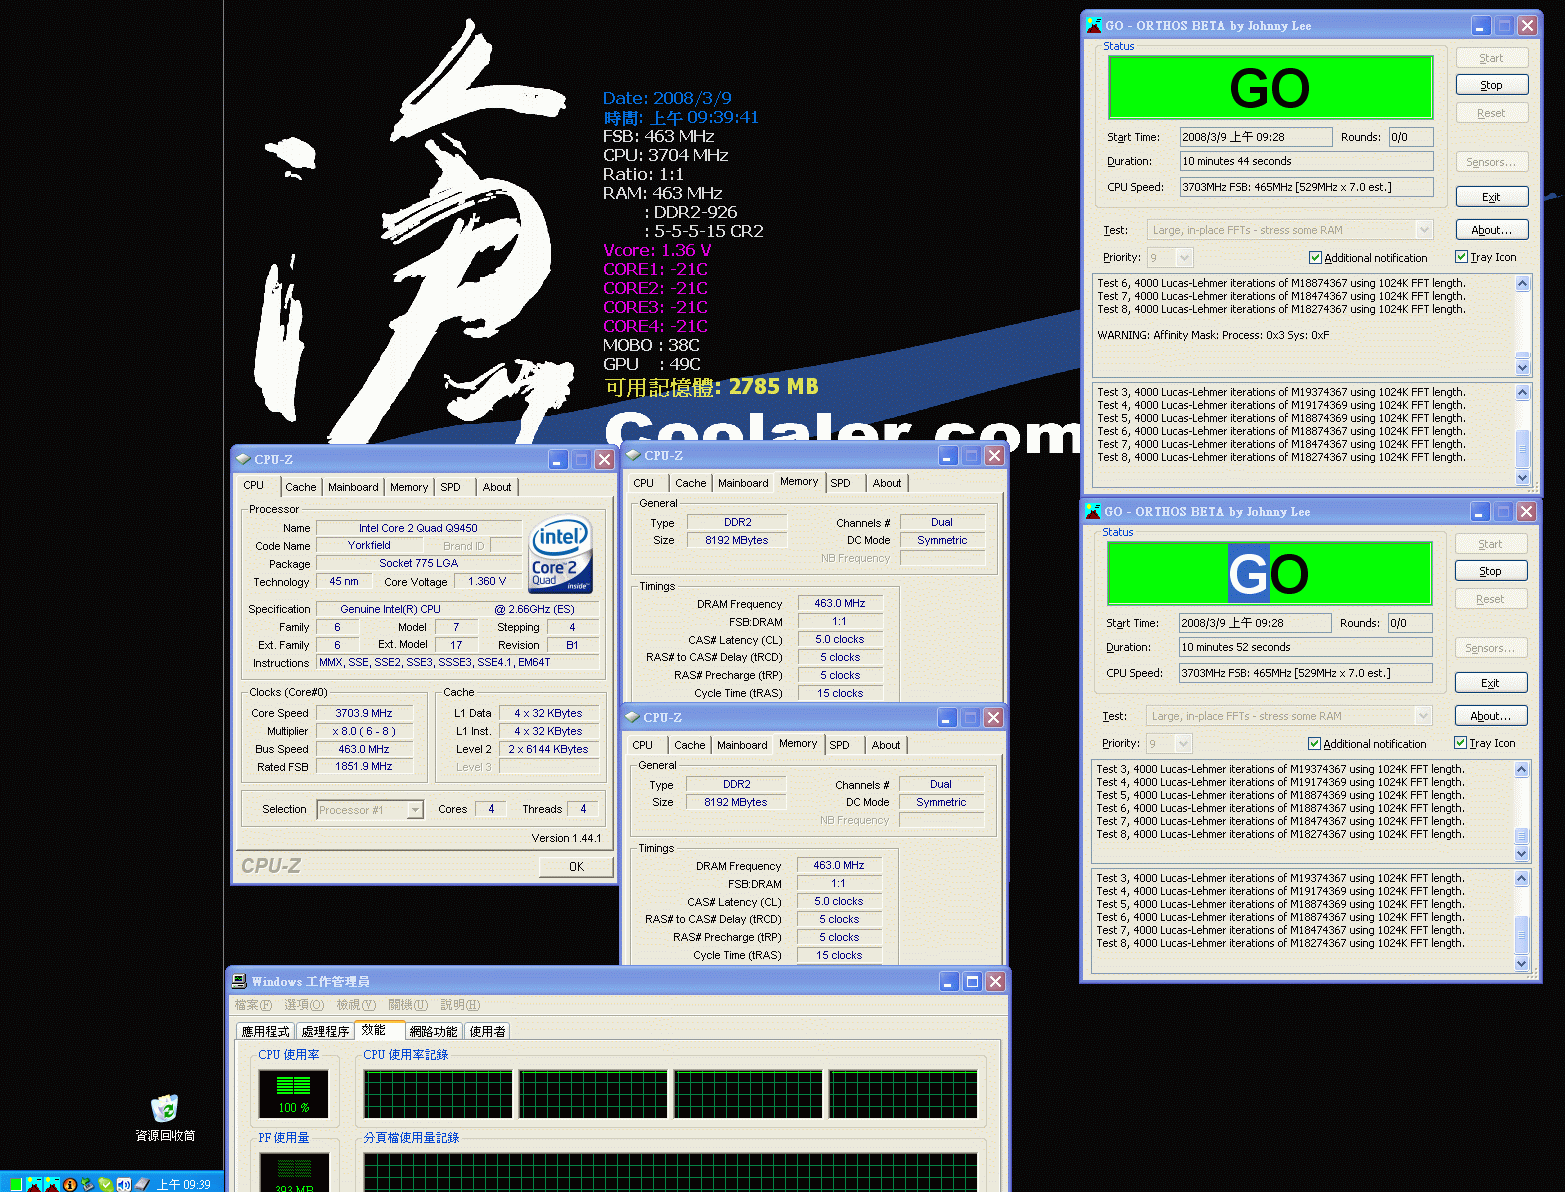Open the 檔案(F) menu in Task Manager
The image size is (1565, 1192).
(x=253, y=1005)
